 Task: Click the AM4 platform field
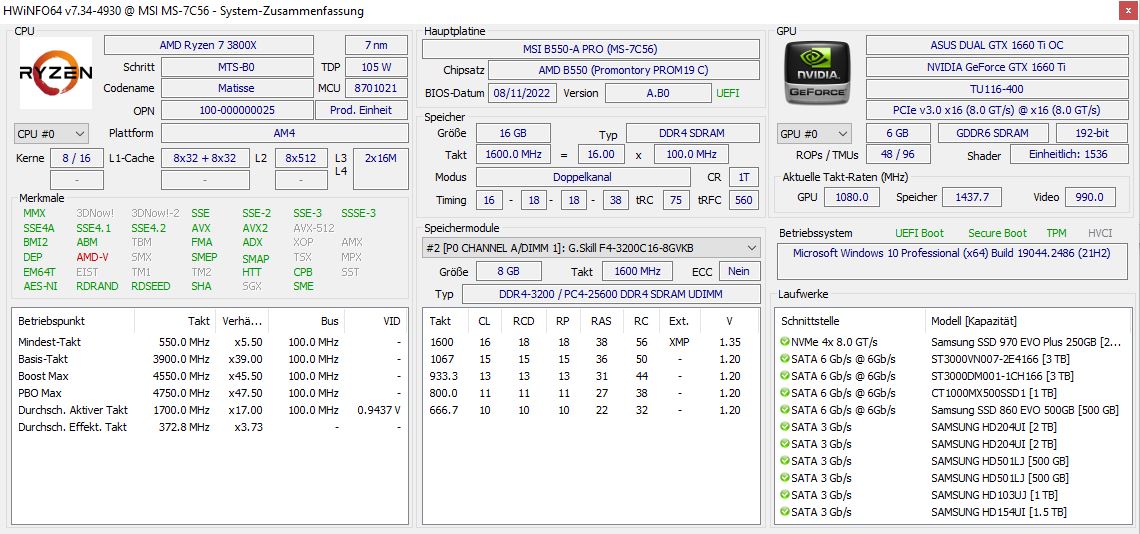coord(284,133)
